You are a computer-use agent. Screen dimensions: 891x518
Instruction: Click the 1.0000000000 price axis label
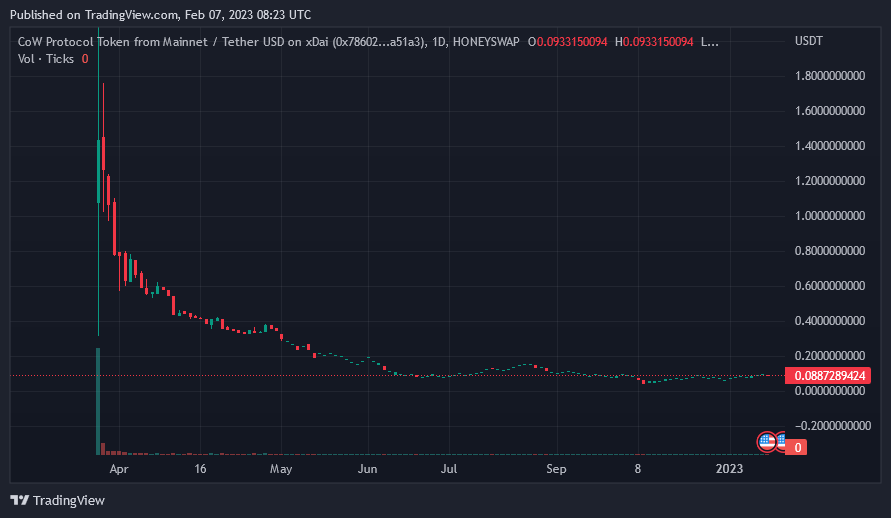830,216
